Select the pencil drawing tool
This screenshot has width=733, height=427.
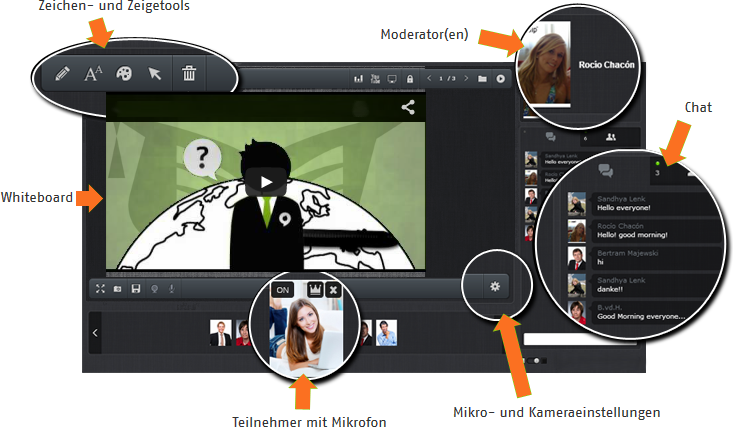[x=61, y=73]
